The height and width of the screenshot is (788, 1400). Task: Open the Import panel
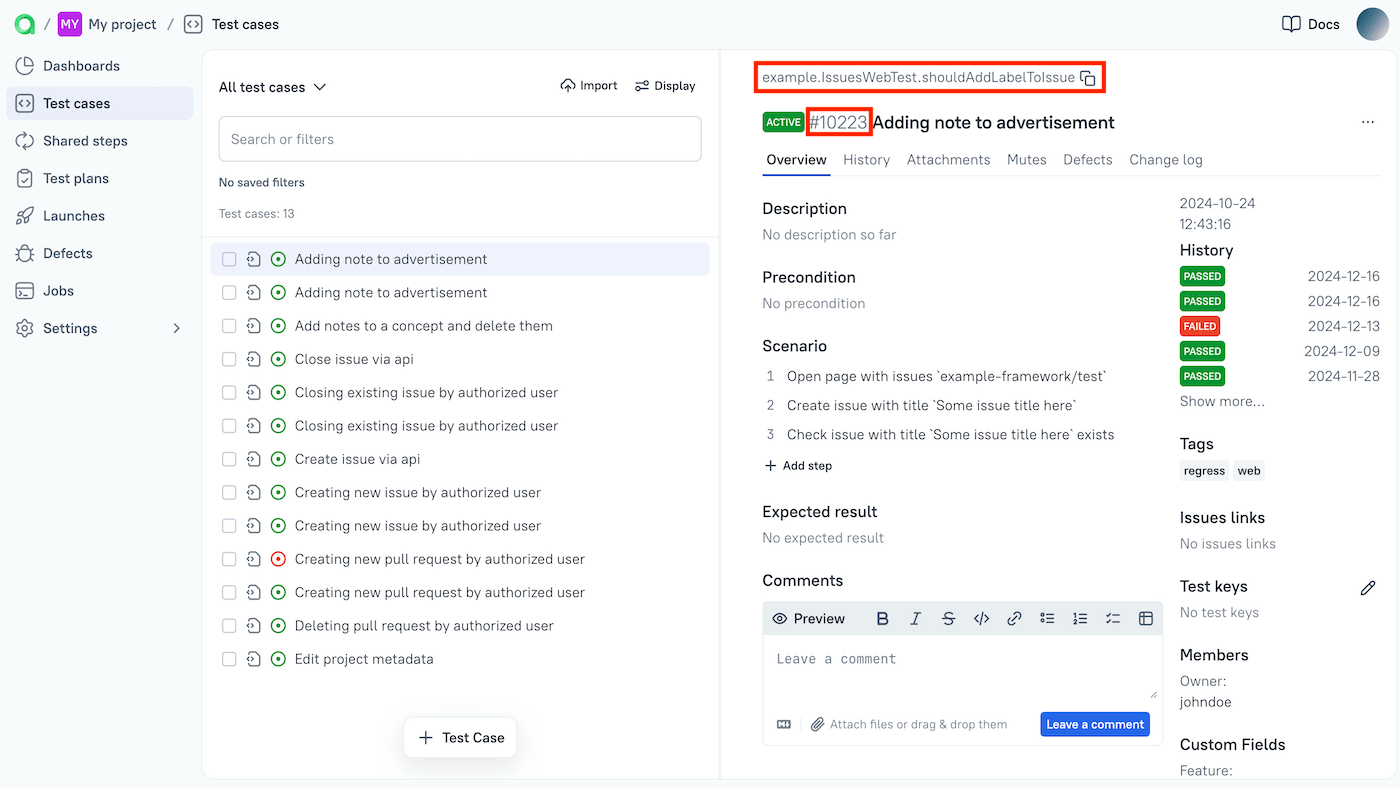pyautogui.click(x=588, y=85)
